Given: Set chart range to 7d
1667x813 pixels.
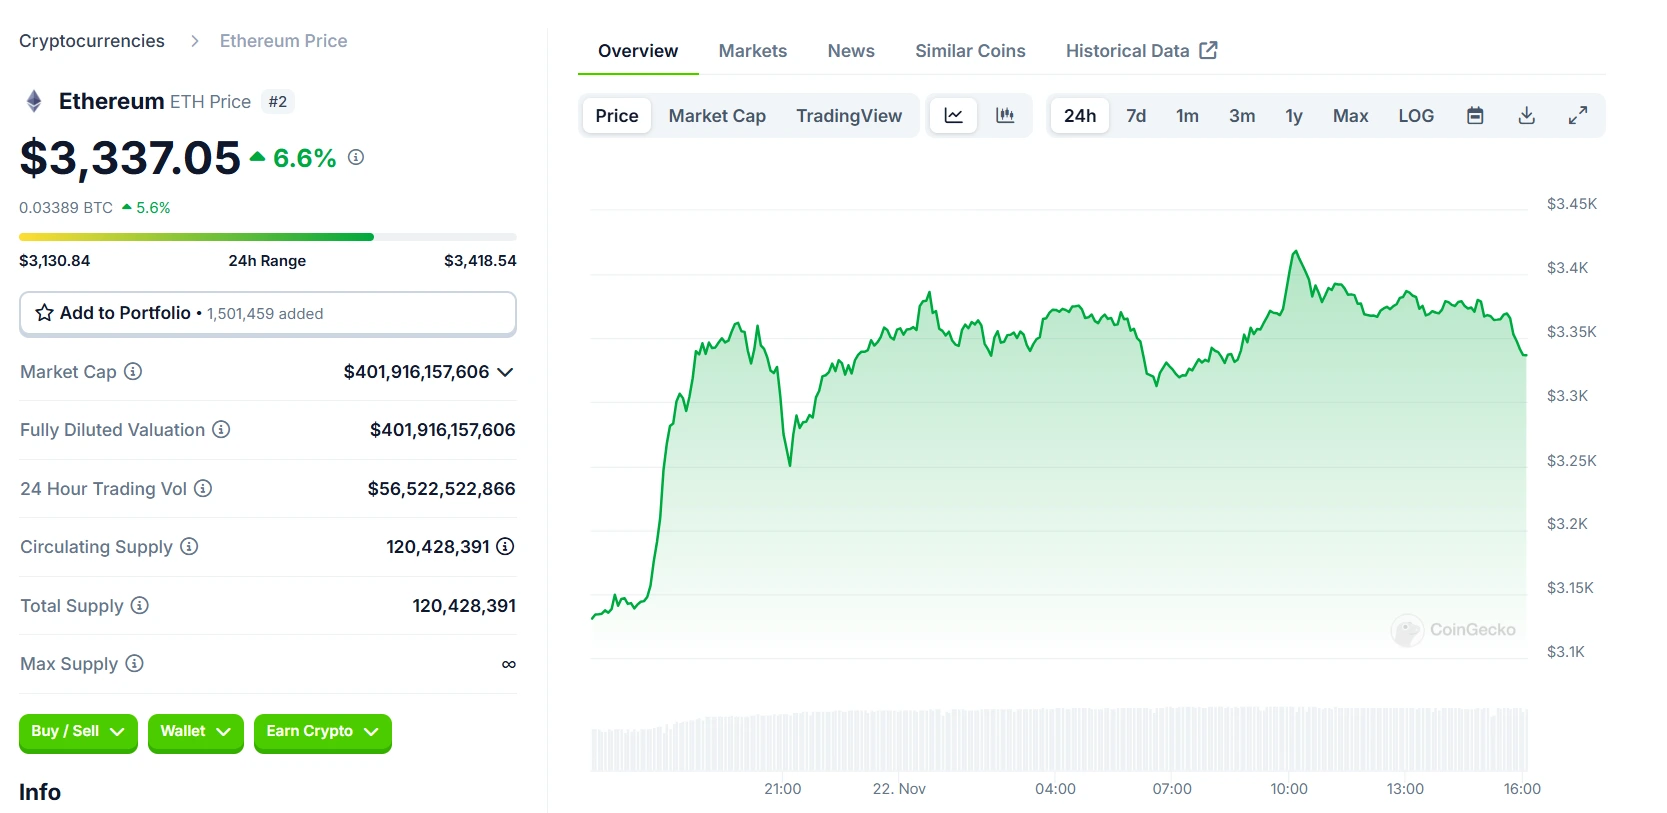Looking at the screenshot, I should tap(1136, 116).
